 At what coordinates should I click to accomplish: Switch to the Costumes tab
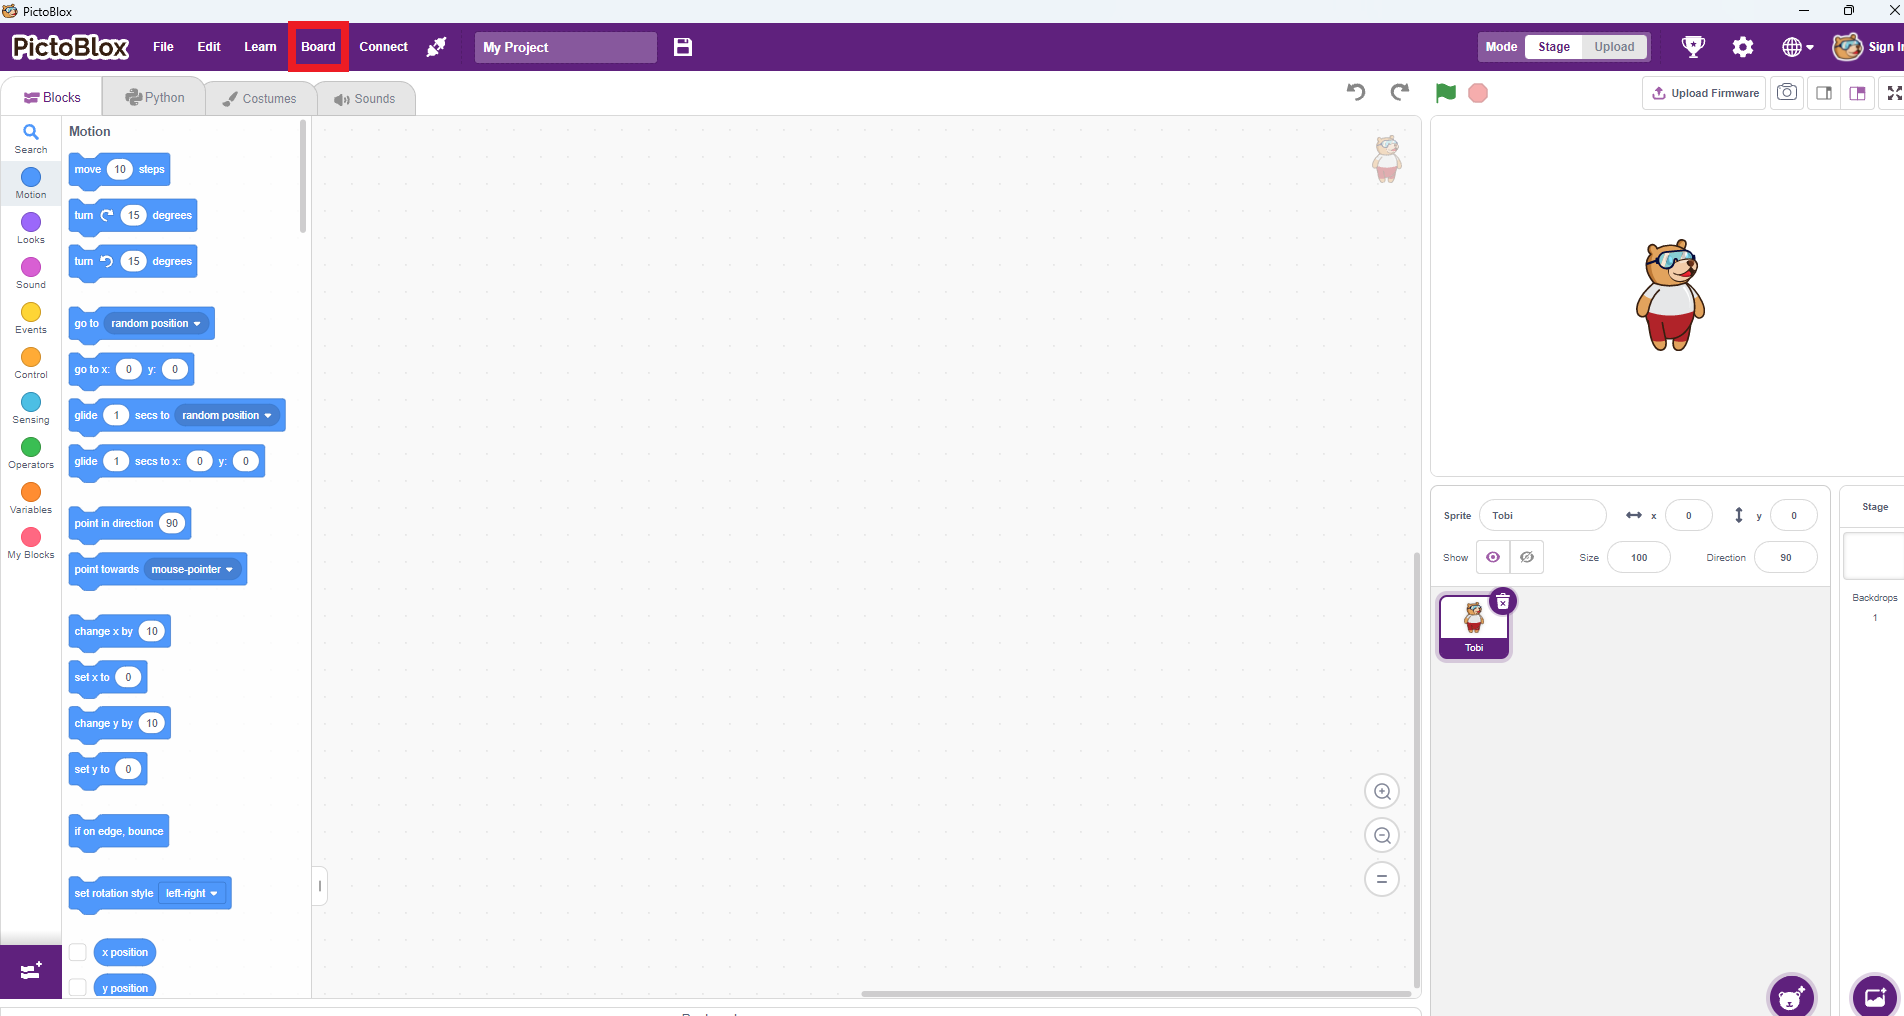pos(260,98)
